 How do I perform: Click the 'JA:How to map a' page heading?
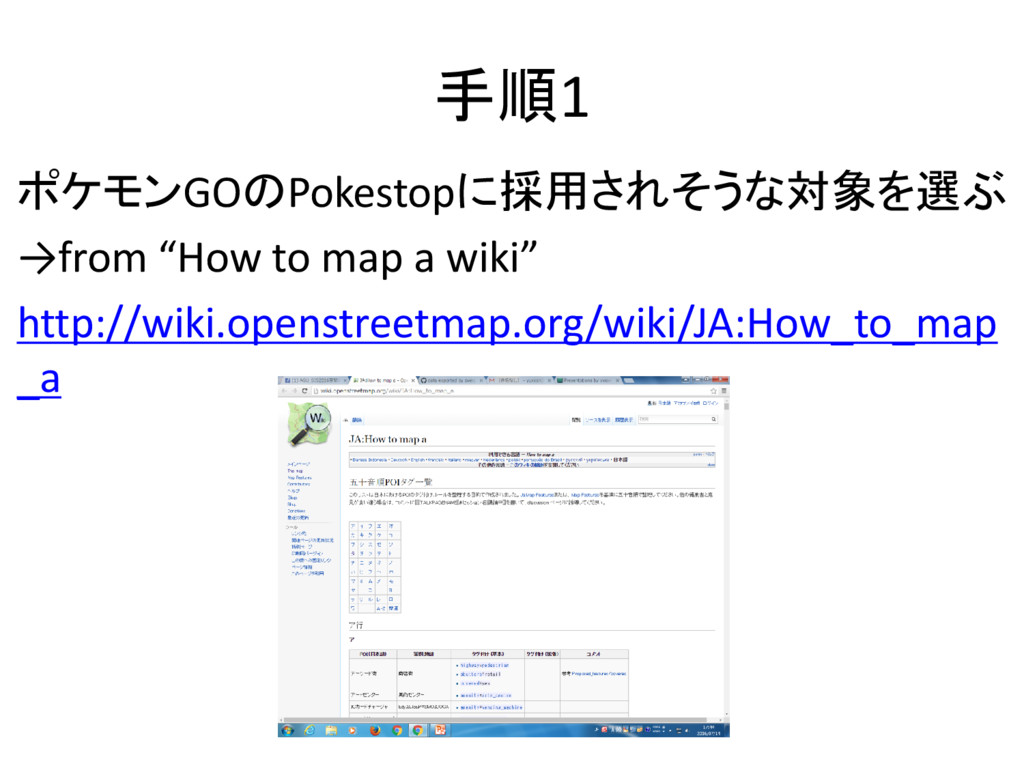tap(387, 439)
